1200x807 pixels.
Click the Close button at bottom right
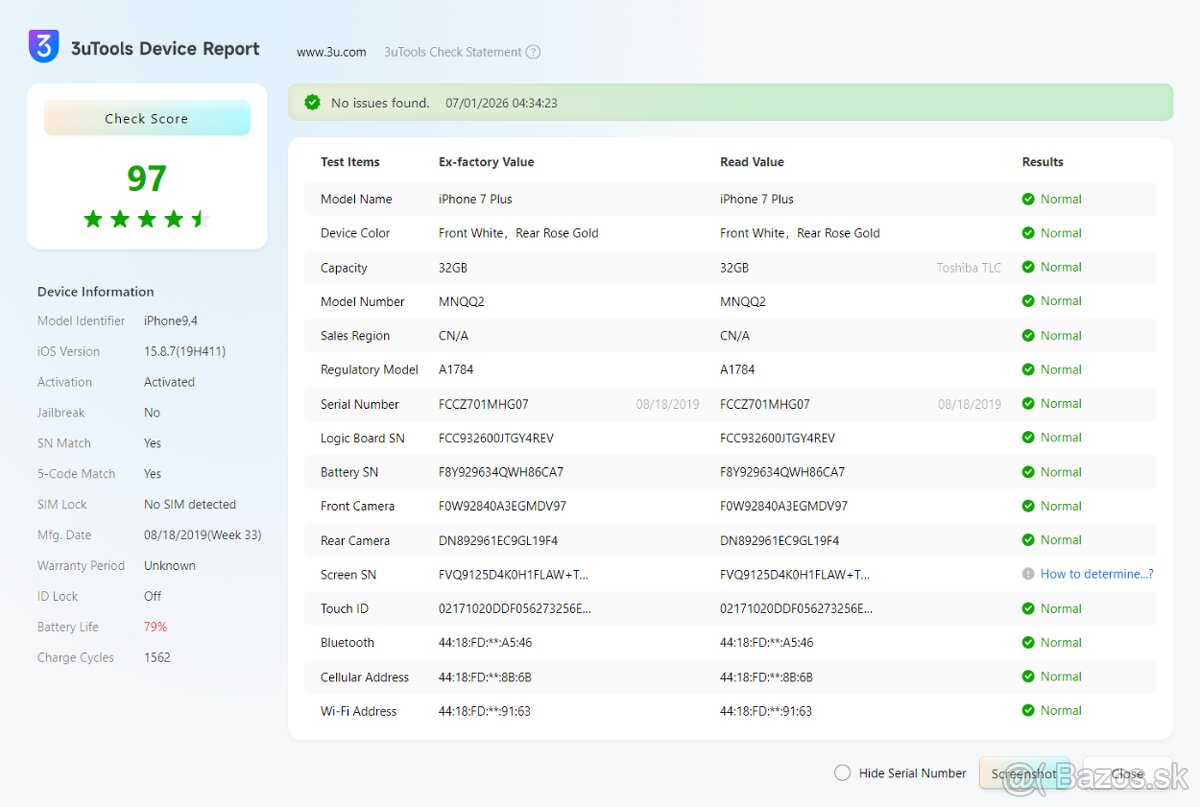(x=1128, y=773)
